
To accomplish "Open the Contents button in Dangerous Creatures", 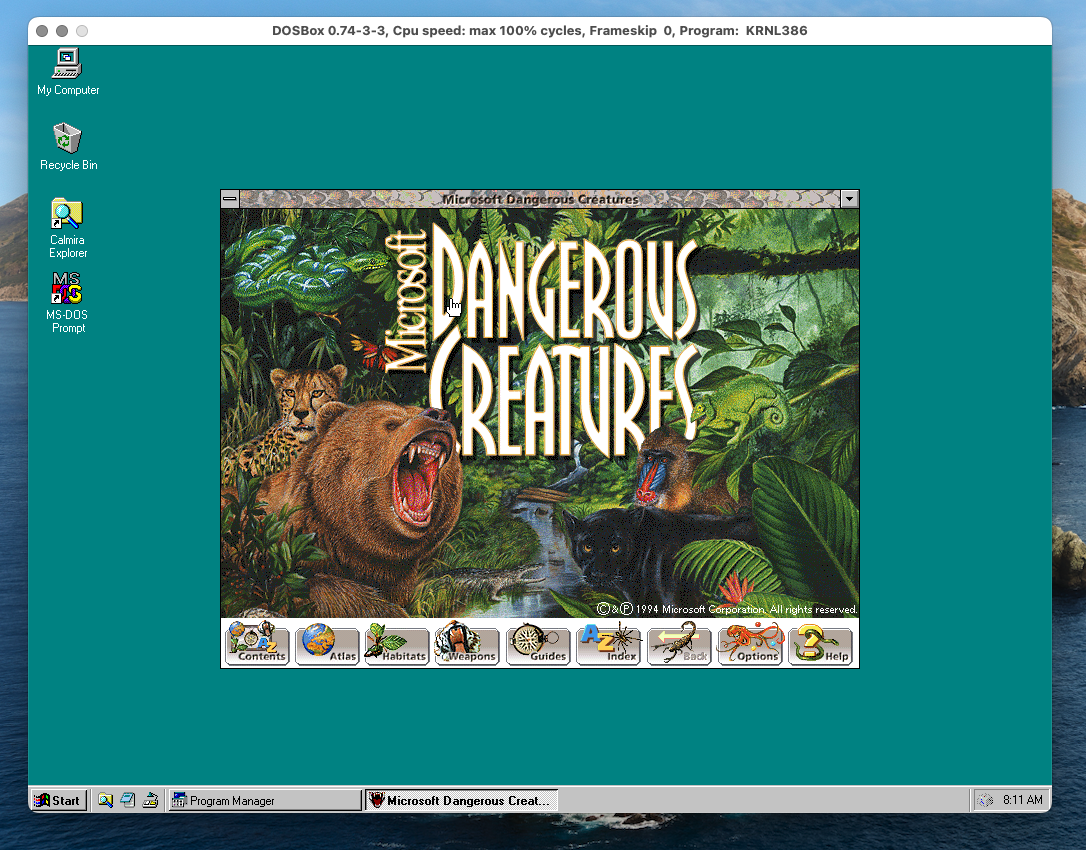I will pos(257,644).
